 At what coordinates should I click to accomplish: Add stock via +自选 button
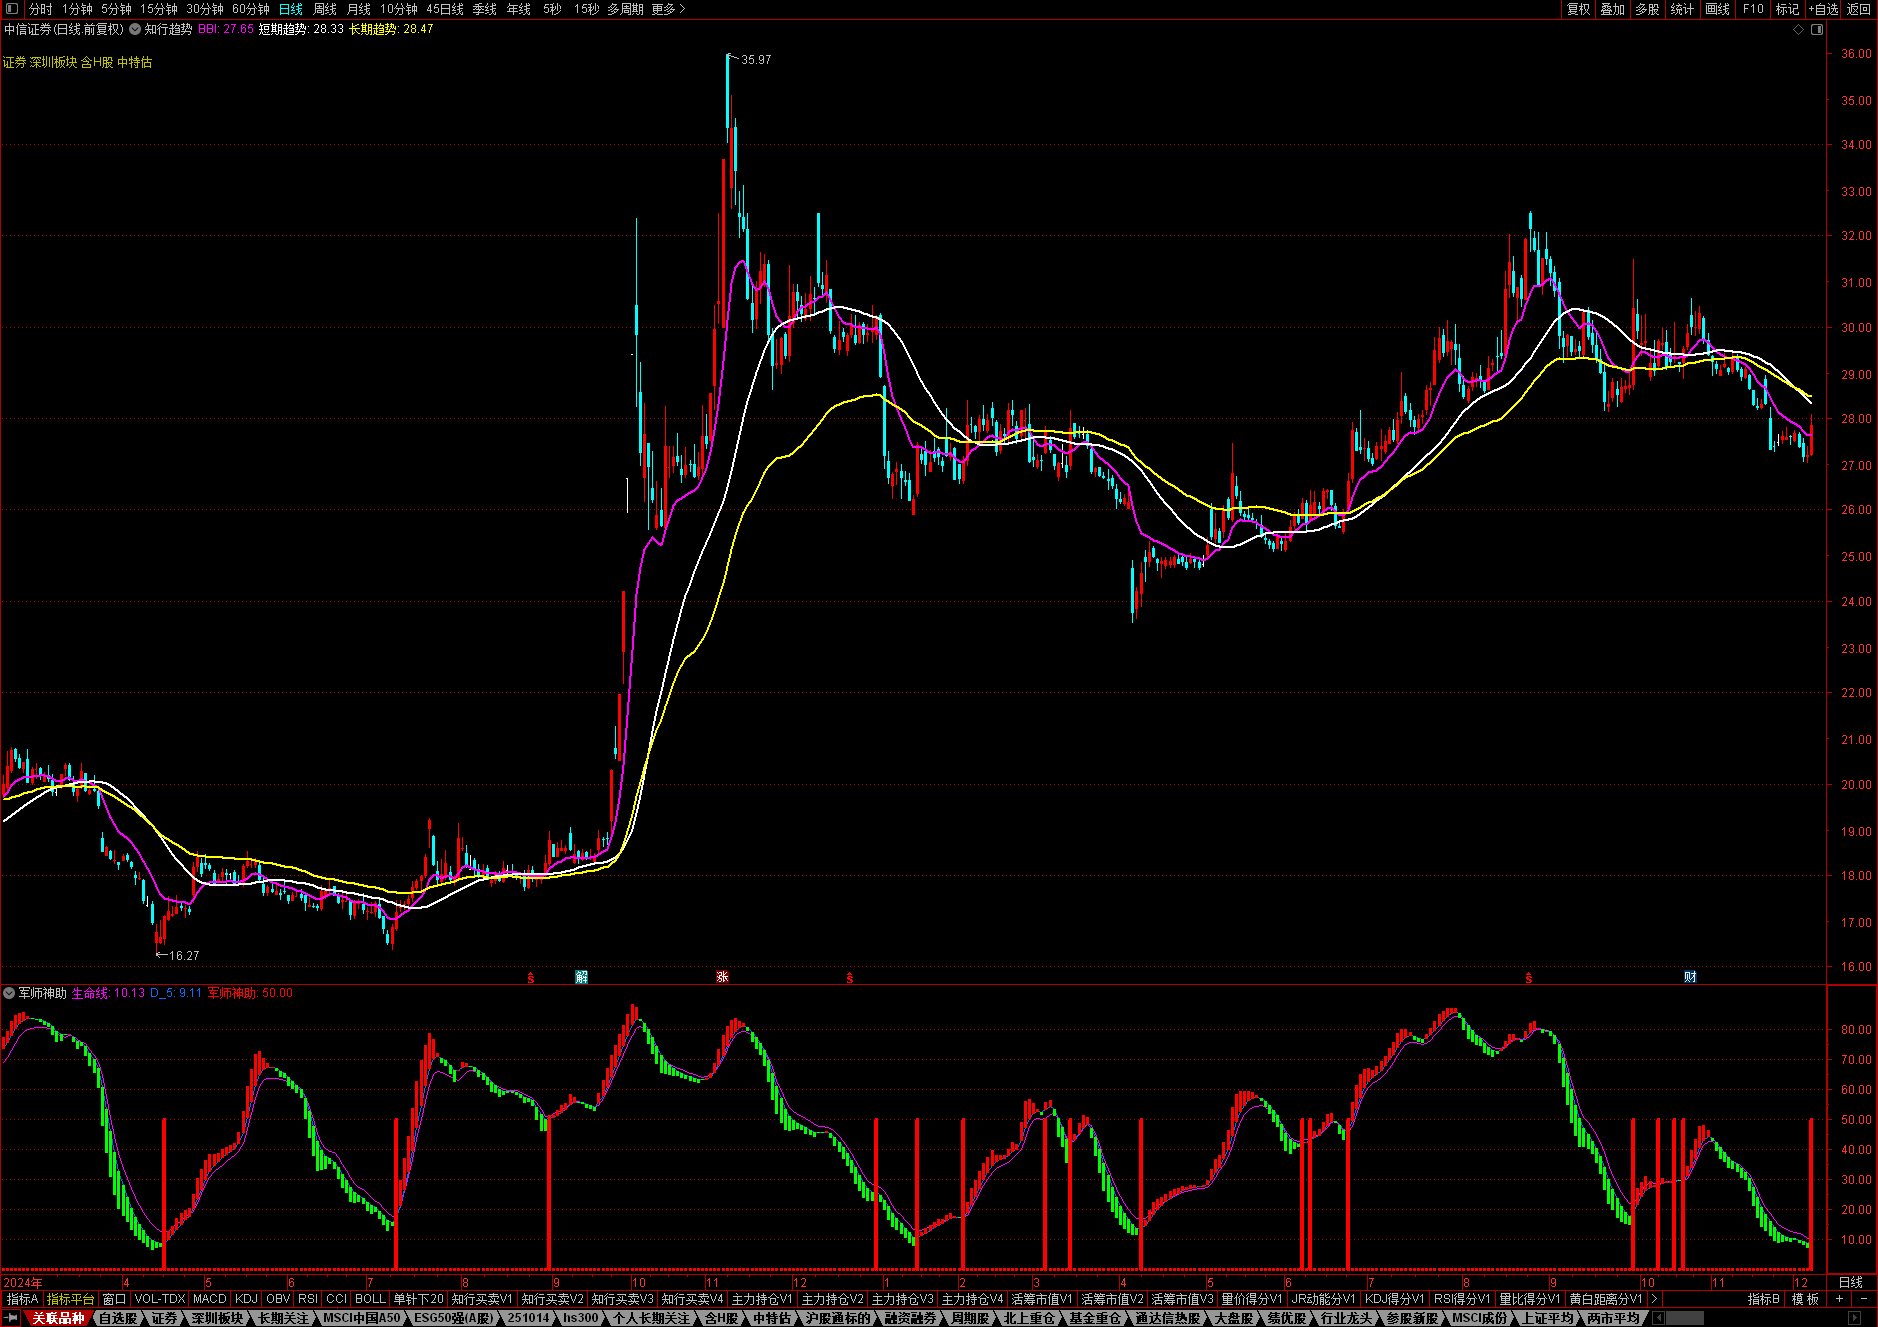[1823, 9]
